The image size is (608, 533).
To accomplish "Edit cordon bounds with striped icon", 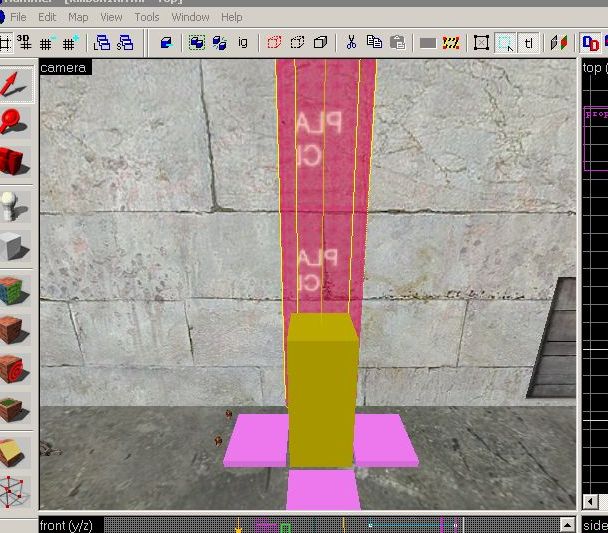I will 451,43.
